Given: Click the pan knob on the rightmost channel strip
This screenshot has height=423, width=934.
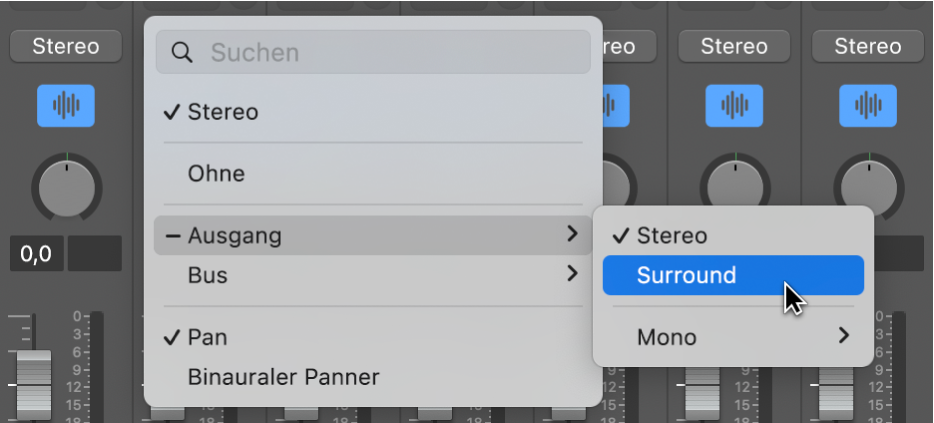Looking at the screenshot, I should pos(868,185).
